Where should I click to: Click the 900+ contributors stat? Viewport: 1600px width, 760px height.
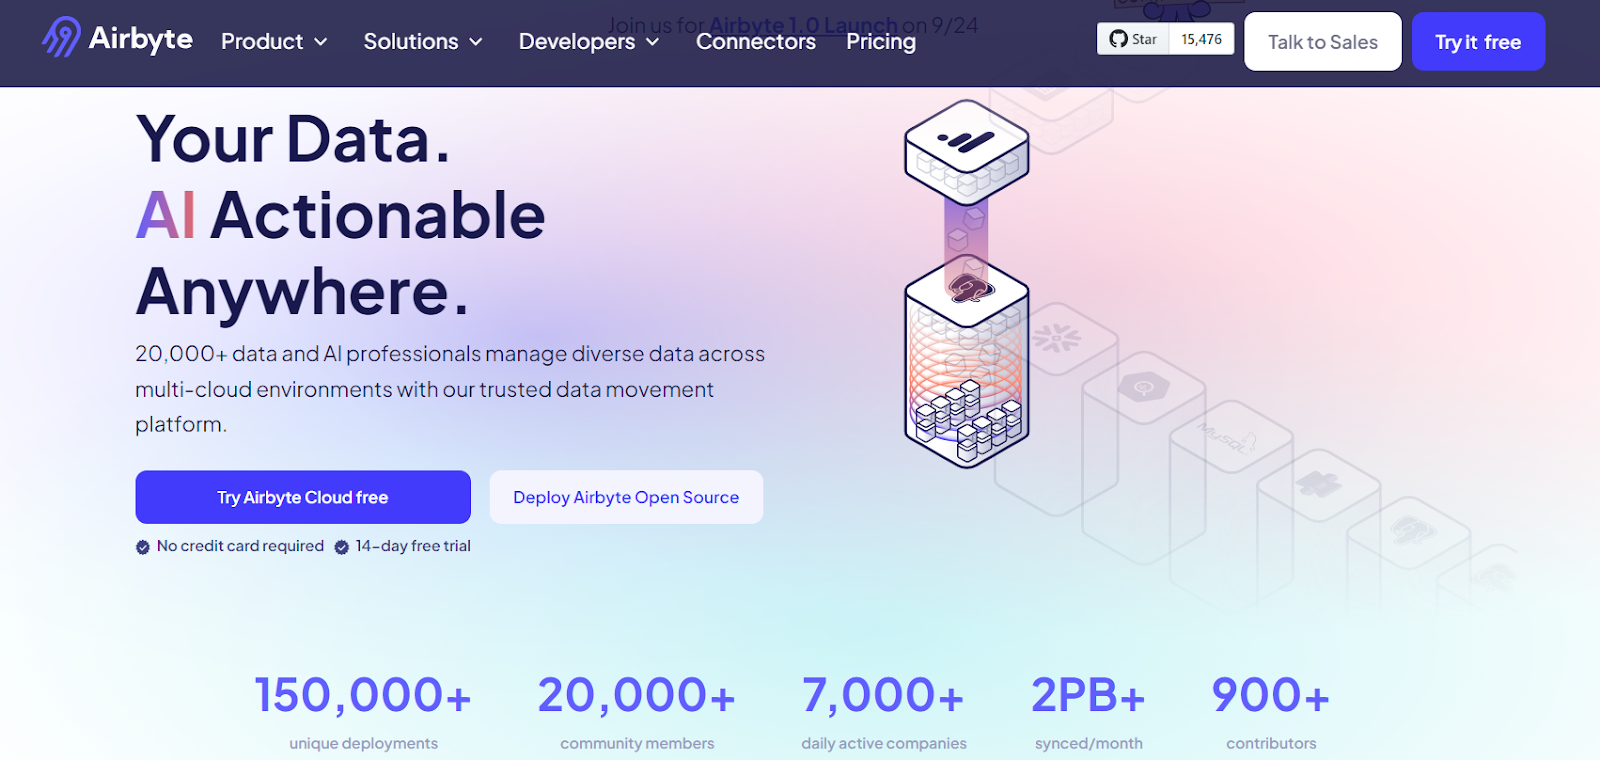coord(1271,711)
